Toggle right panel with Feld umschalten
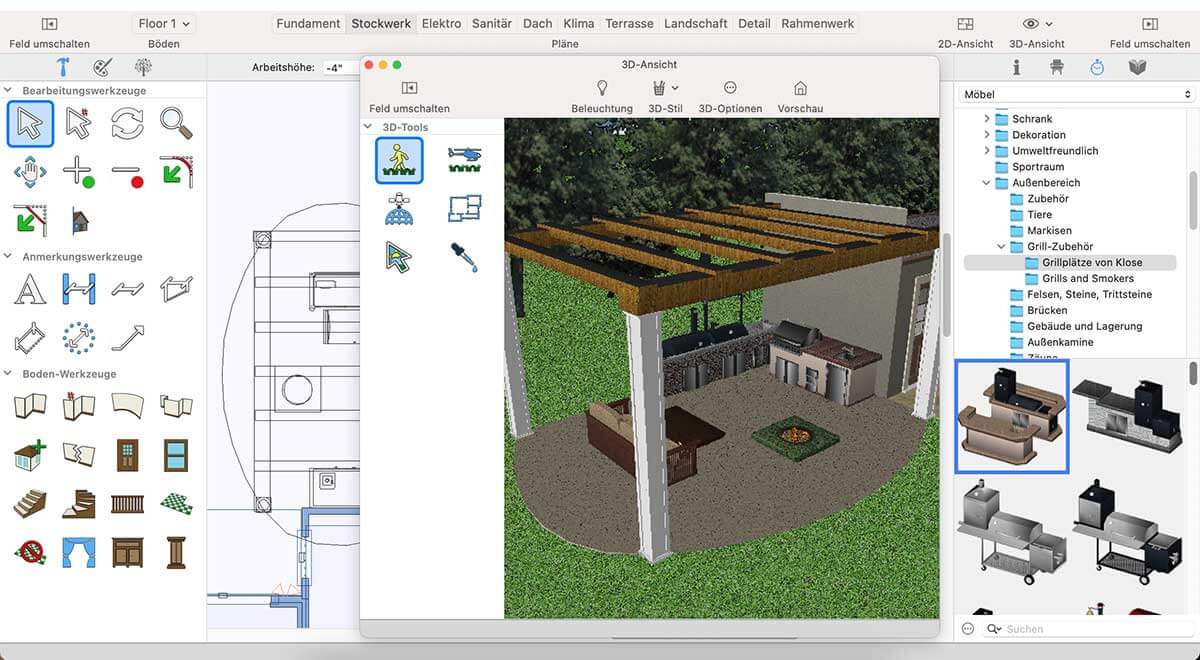Viewport: 1200px width, 660px height. tap(1149, 24)
